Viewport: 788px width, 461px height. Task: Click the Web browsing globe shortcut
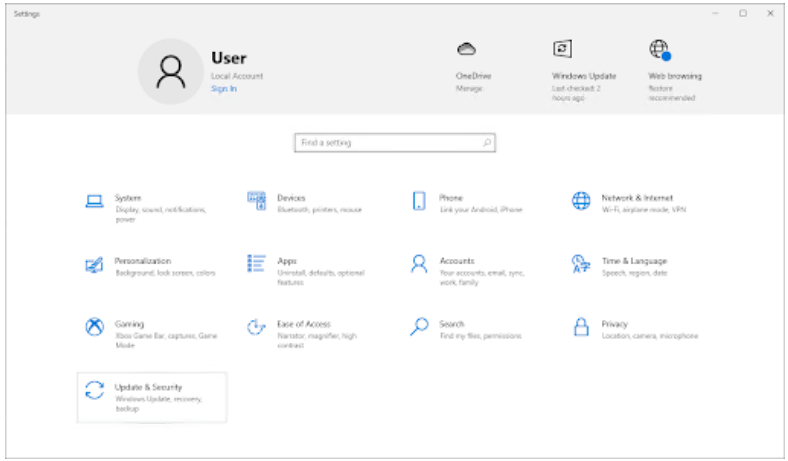(659, 49)
